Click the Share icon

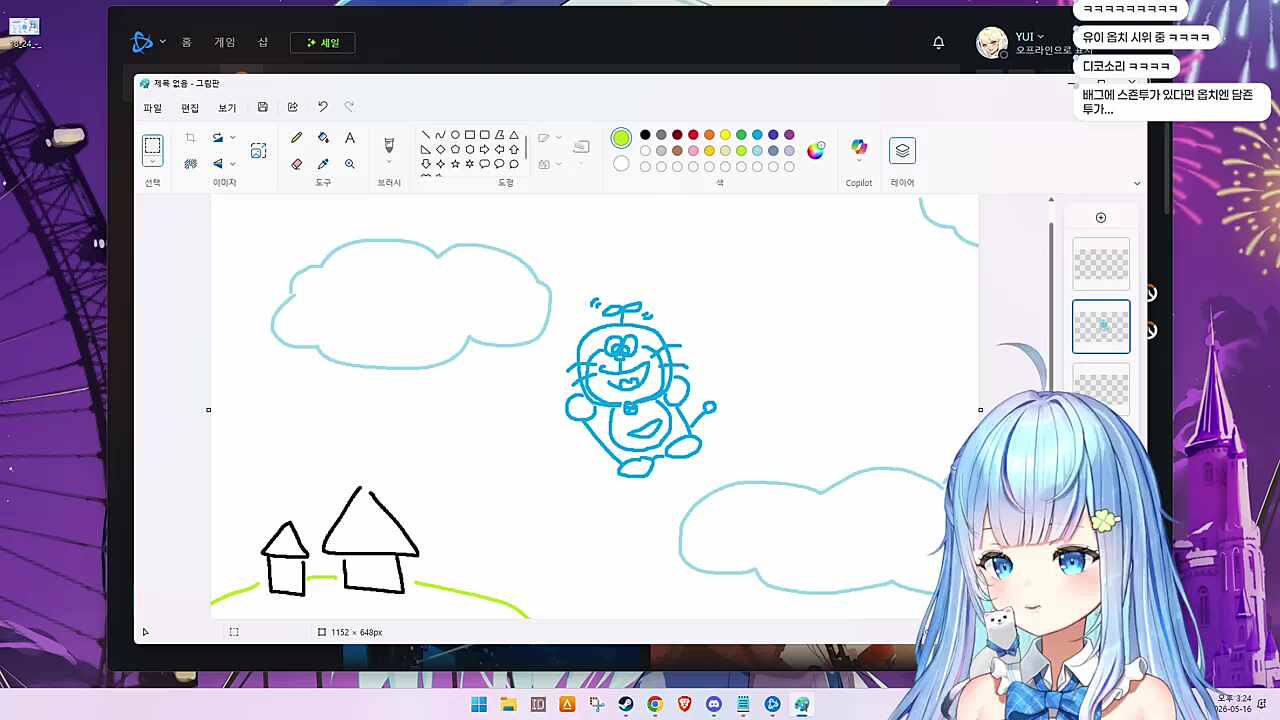(292, 107)
